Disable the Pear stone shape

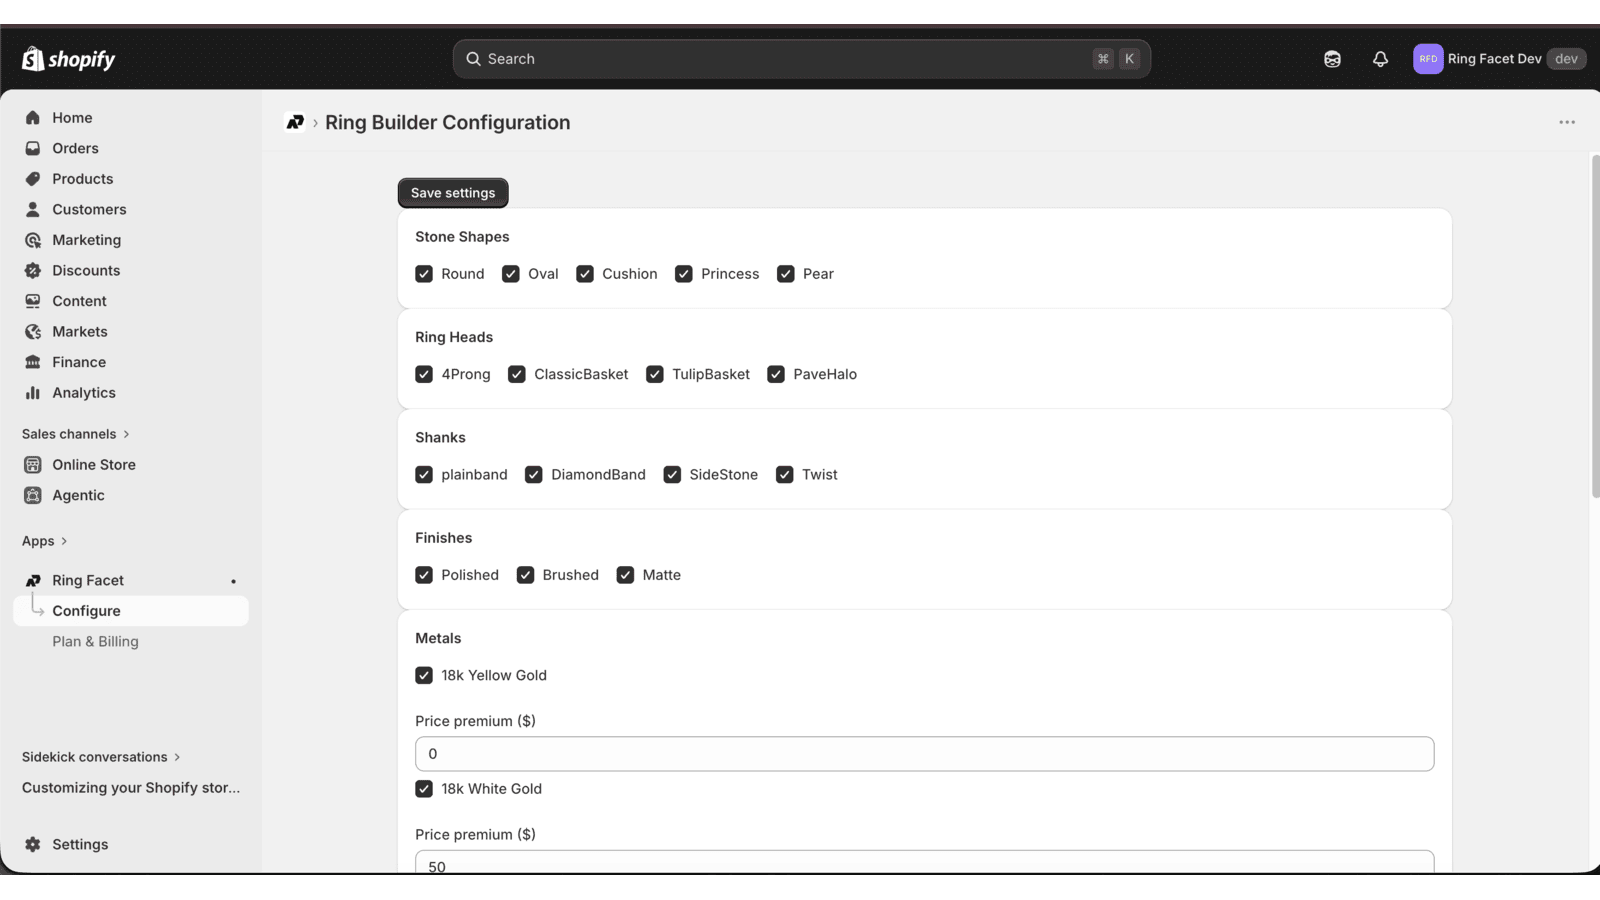click(786, 274)
